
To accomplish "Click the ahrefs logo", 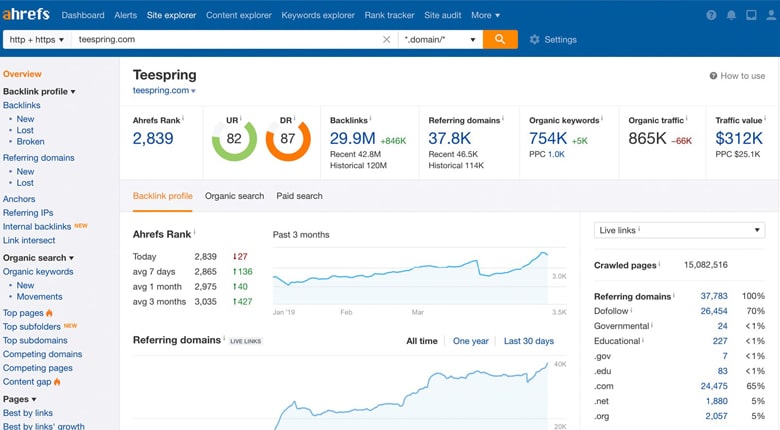I will tap(26, 14).
